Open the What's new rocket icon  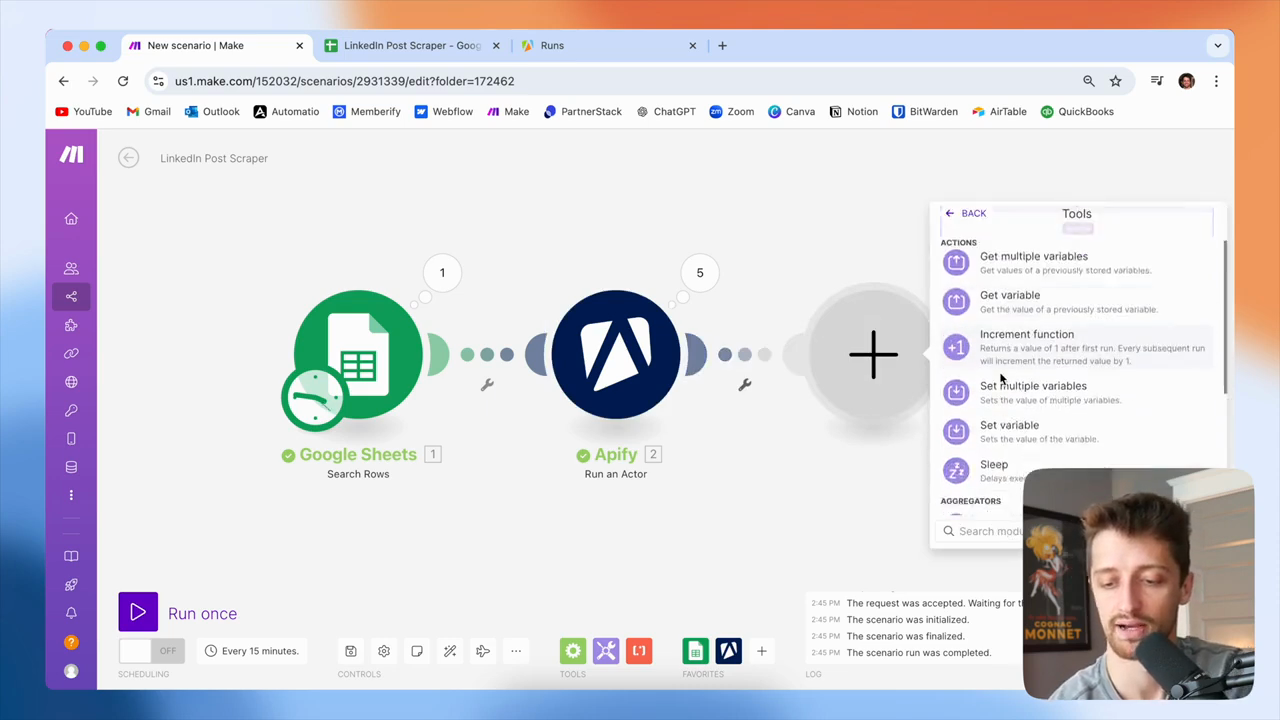[71, 585]
